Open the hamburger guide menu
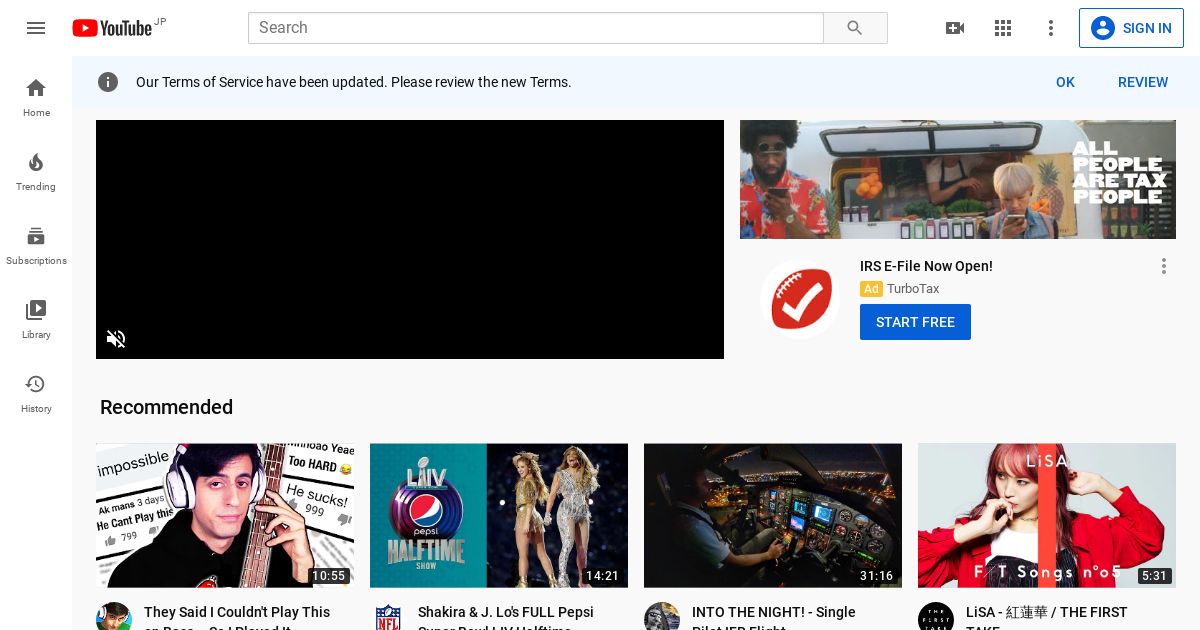The image size is (1200, 630). [x=36, y=28]
